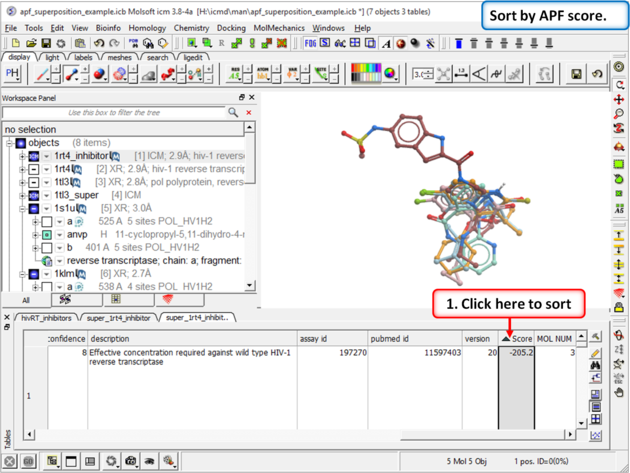Toggle the anvp ligand display checkbox

[46, 235]
